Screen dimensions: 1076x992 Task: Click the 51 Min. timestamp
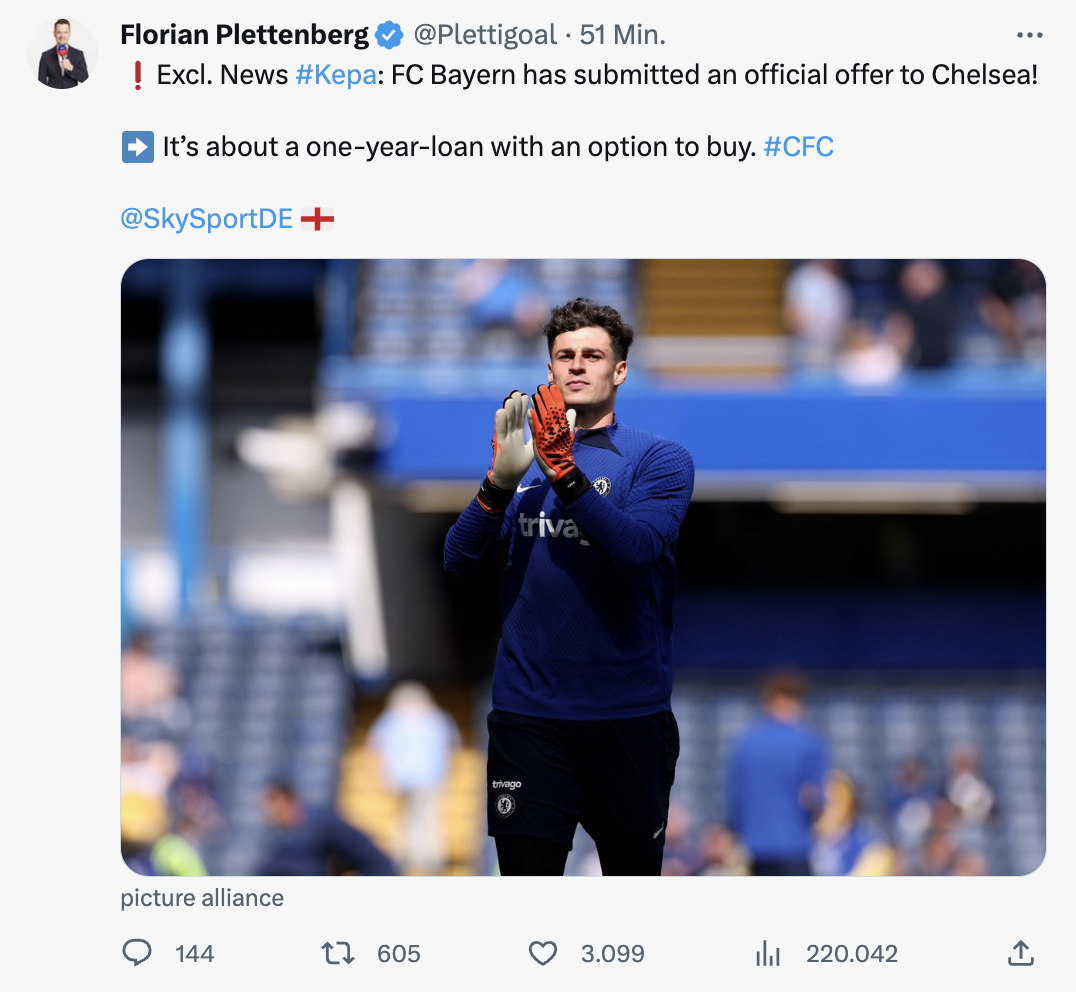point(622,35)
